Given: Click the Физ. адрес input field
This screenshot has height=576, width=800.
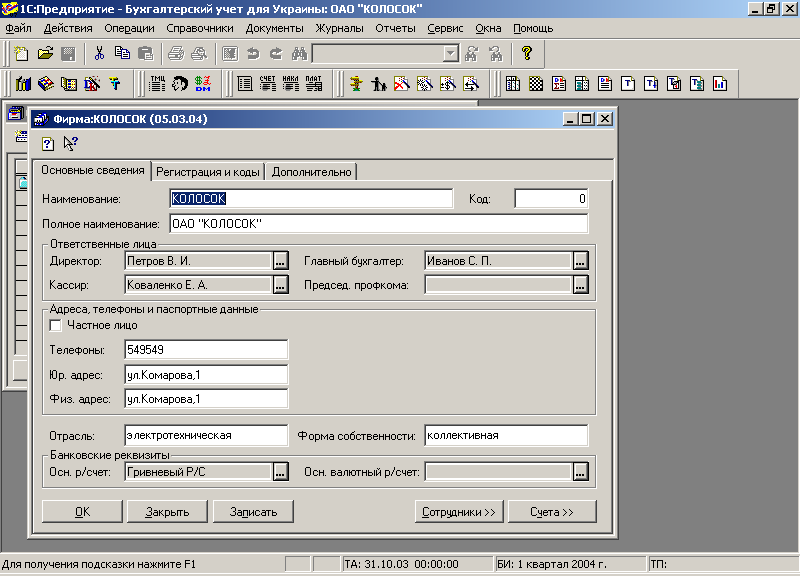Looking at the screenshot, I should (x=206, y=399).
